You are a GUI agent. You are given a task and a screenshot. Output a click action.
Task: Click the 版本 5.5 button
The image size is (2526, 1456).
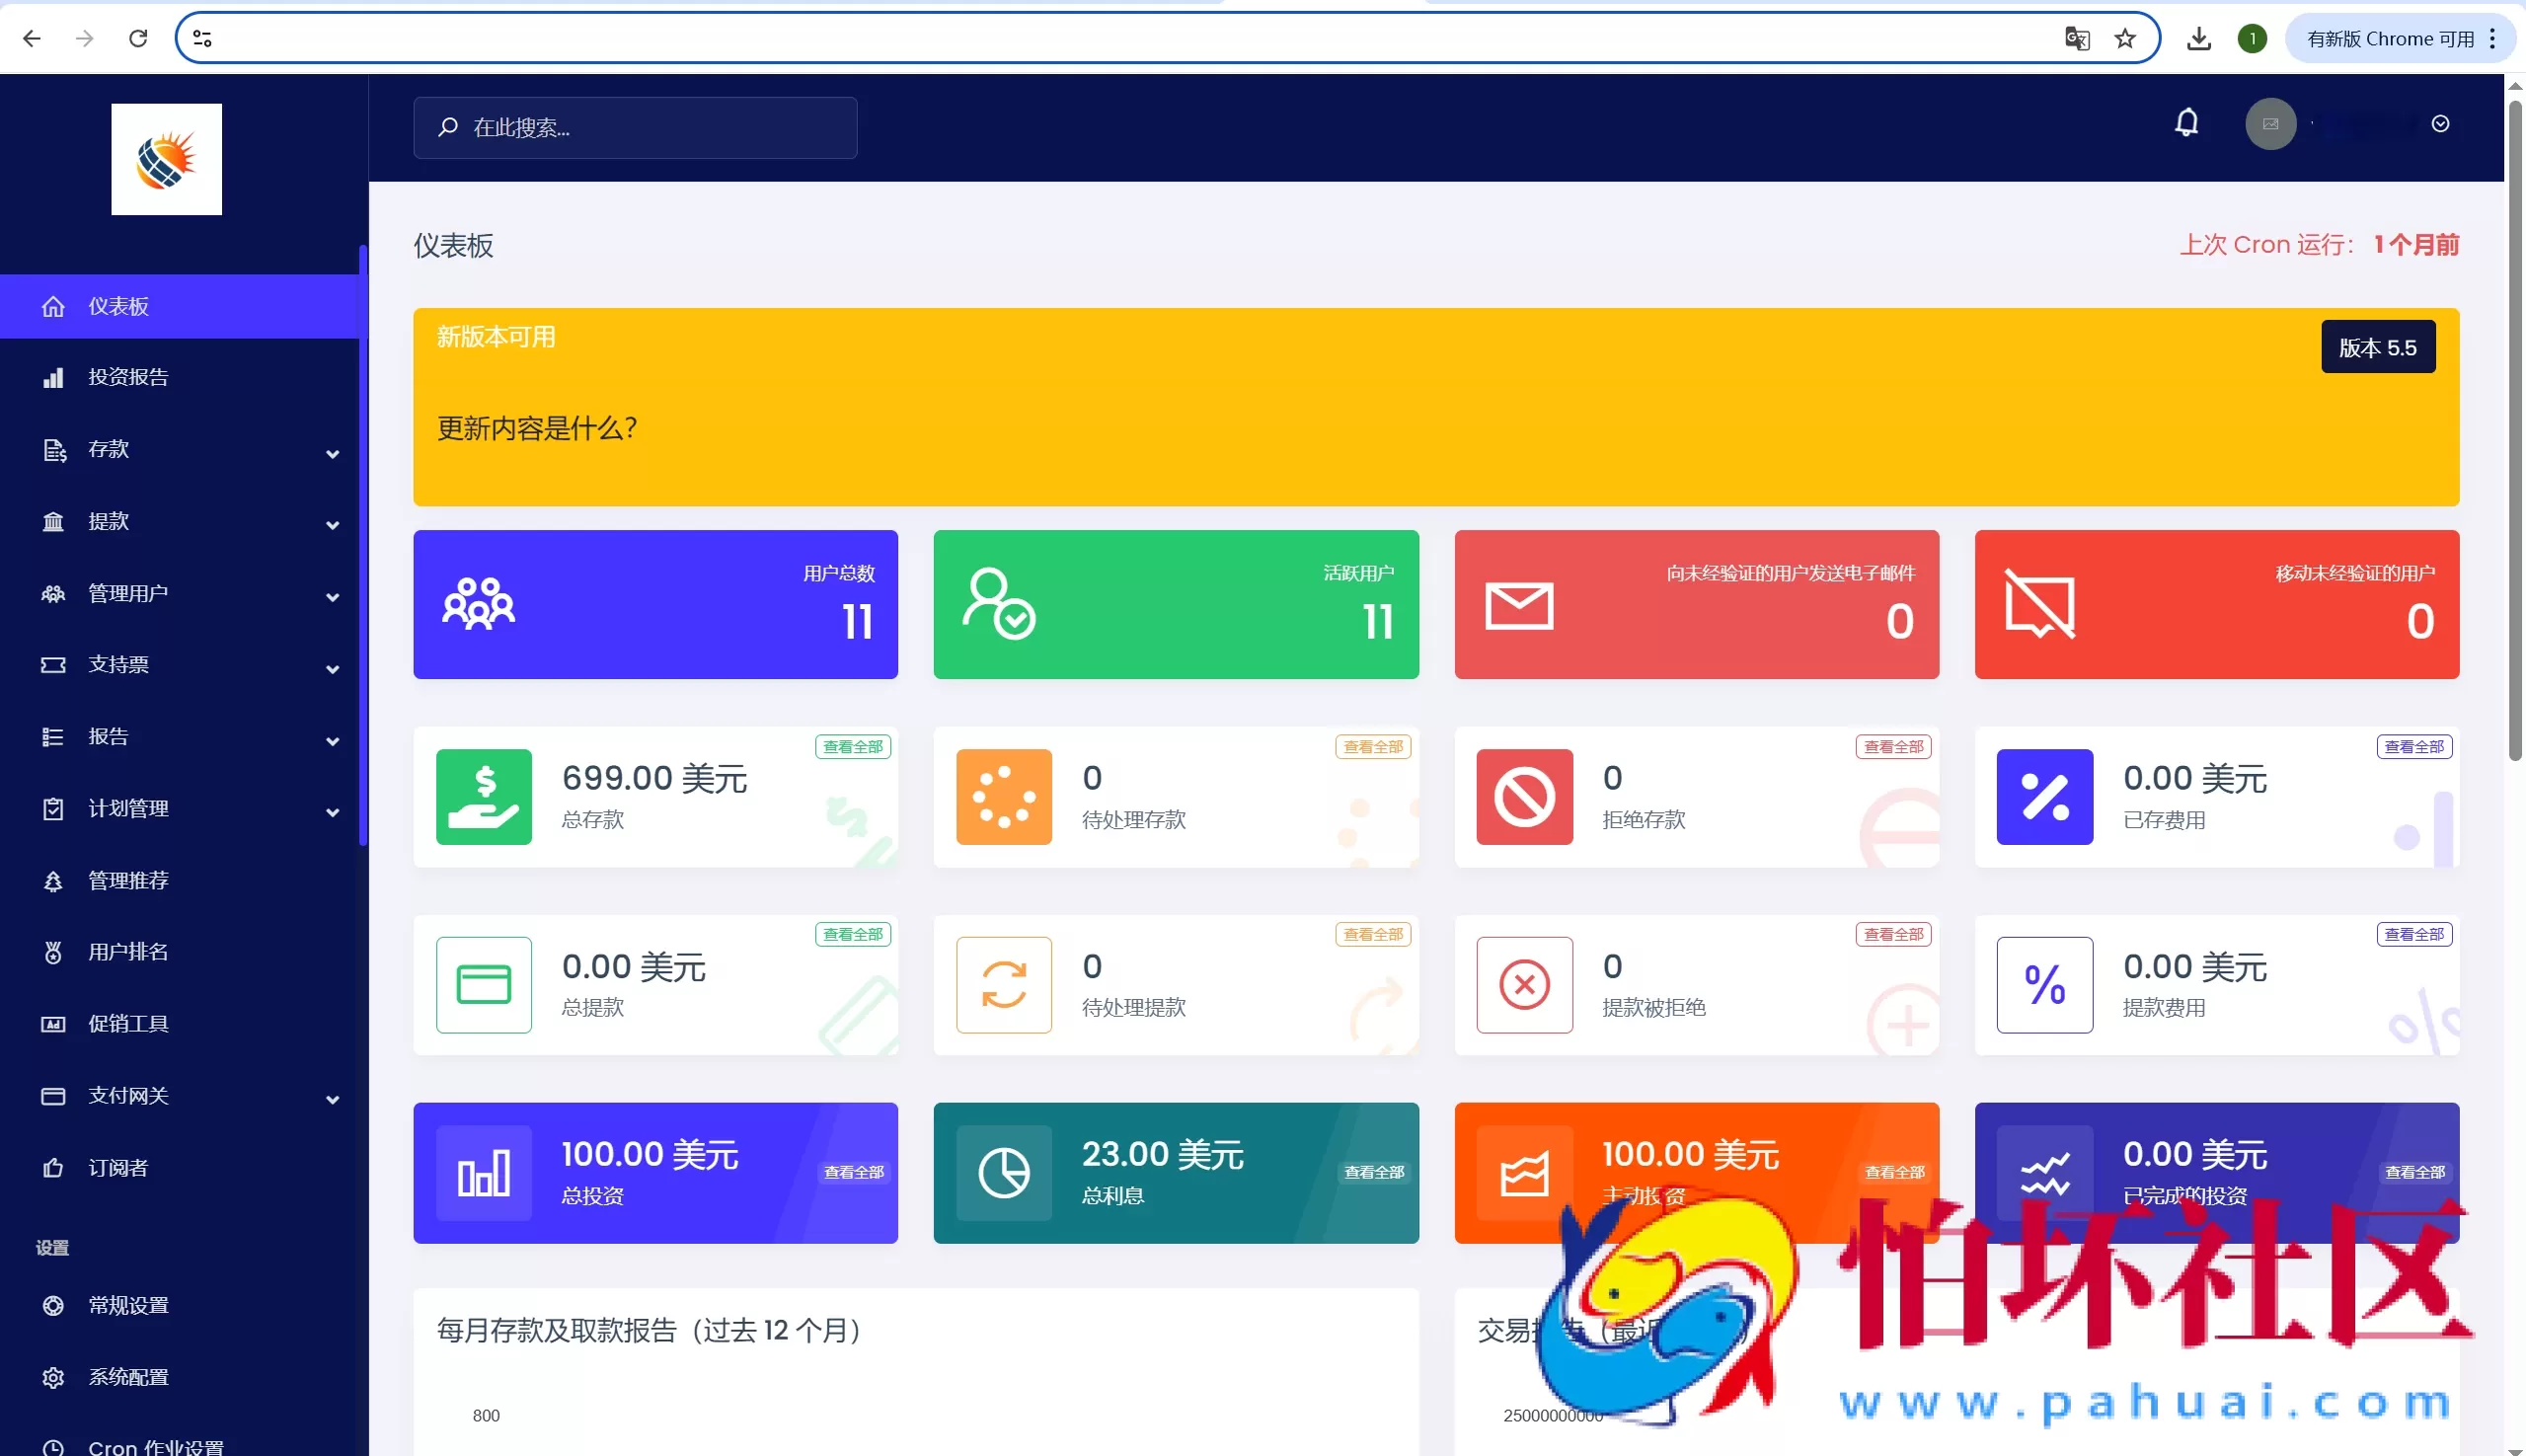(x=2377, y=347)
